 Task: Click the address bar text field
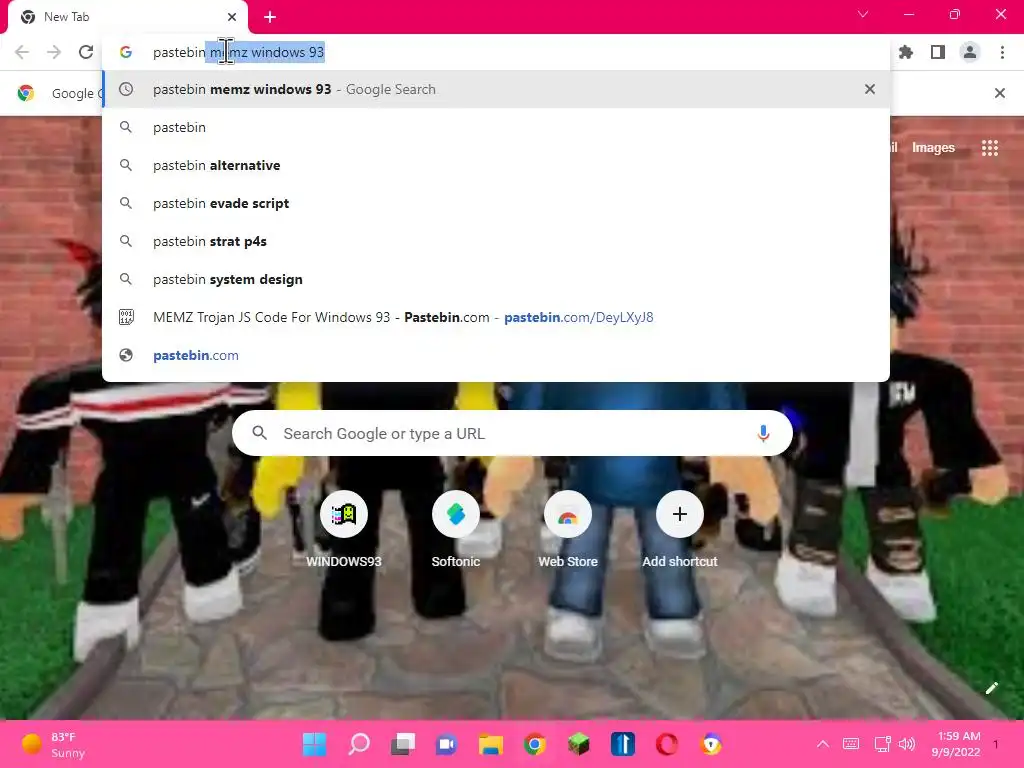click(x=496, y=52)
